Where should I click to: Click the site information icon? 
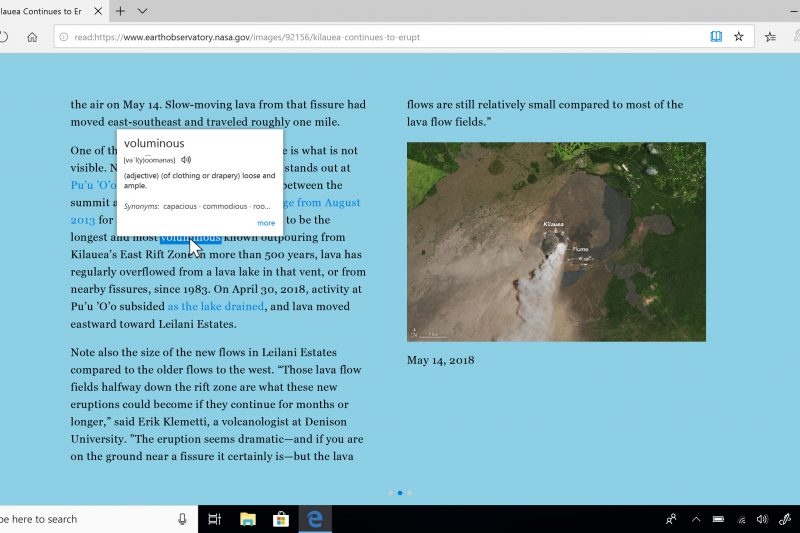pyautogui.click(x=64, y=37)
